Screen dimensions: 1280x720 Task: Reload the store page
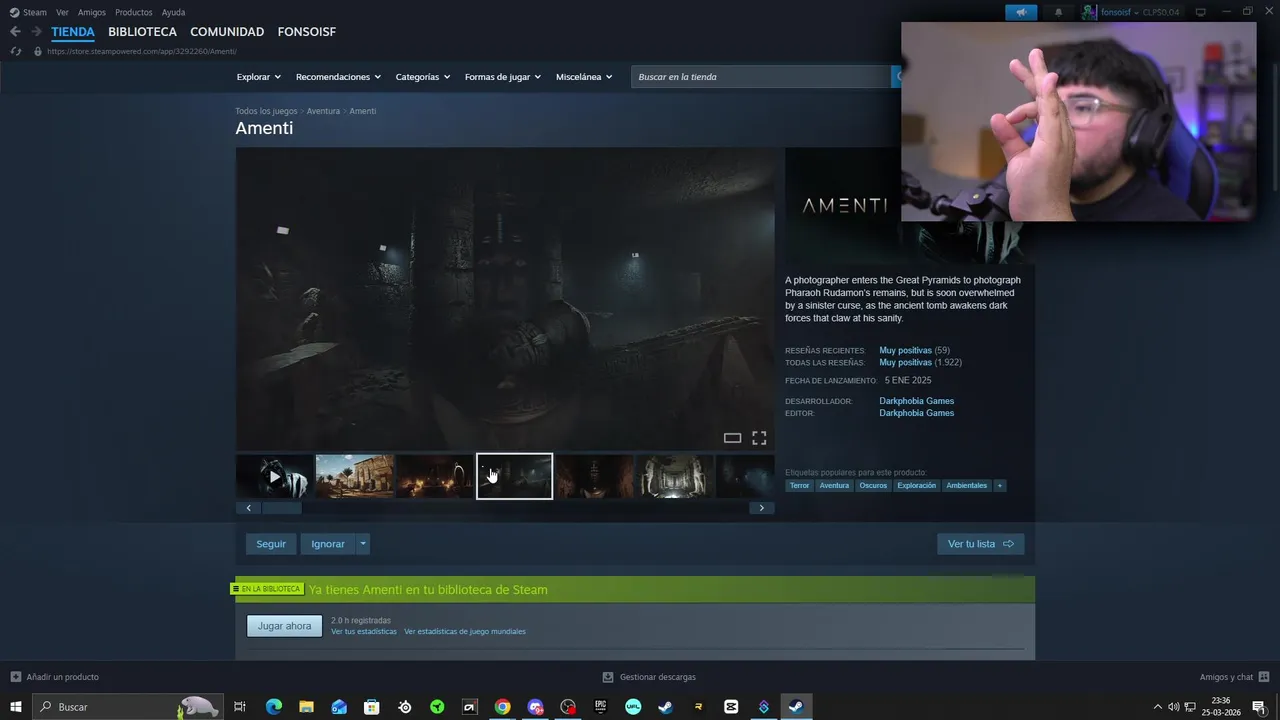15,51
